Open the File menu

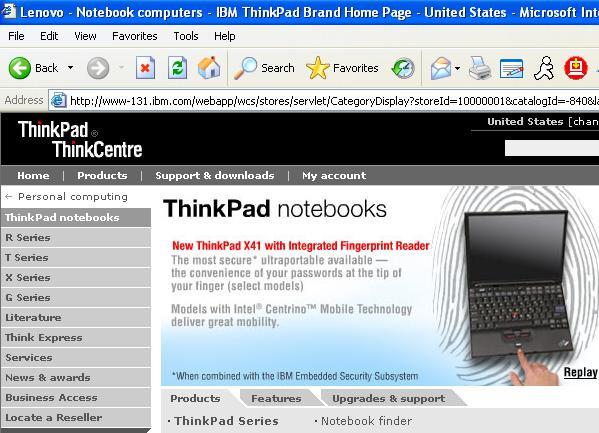16,36
